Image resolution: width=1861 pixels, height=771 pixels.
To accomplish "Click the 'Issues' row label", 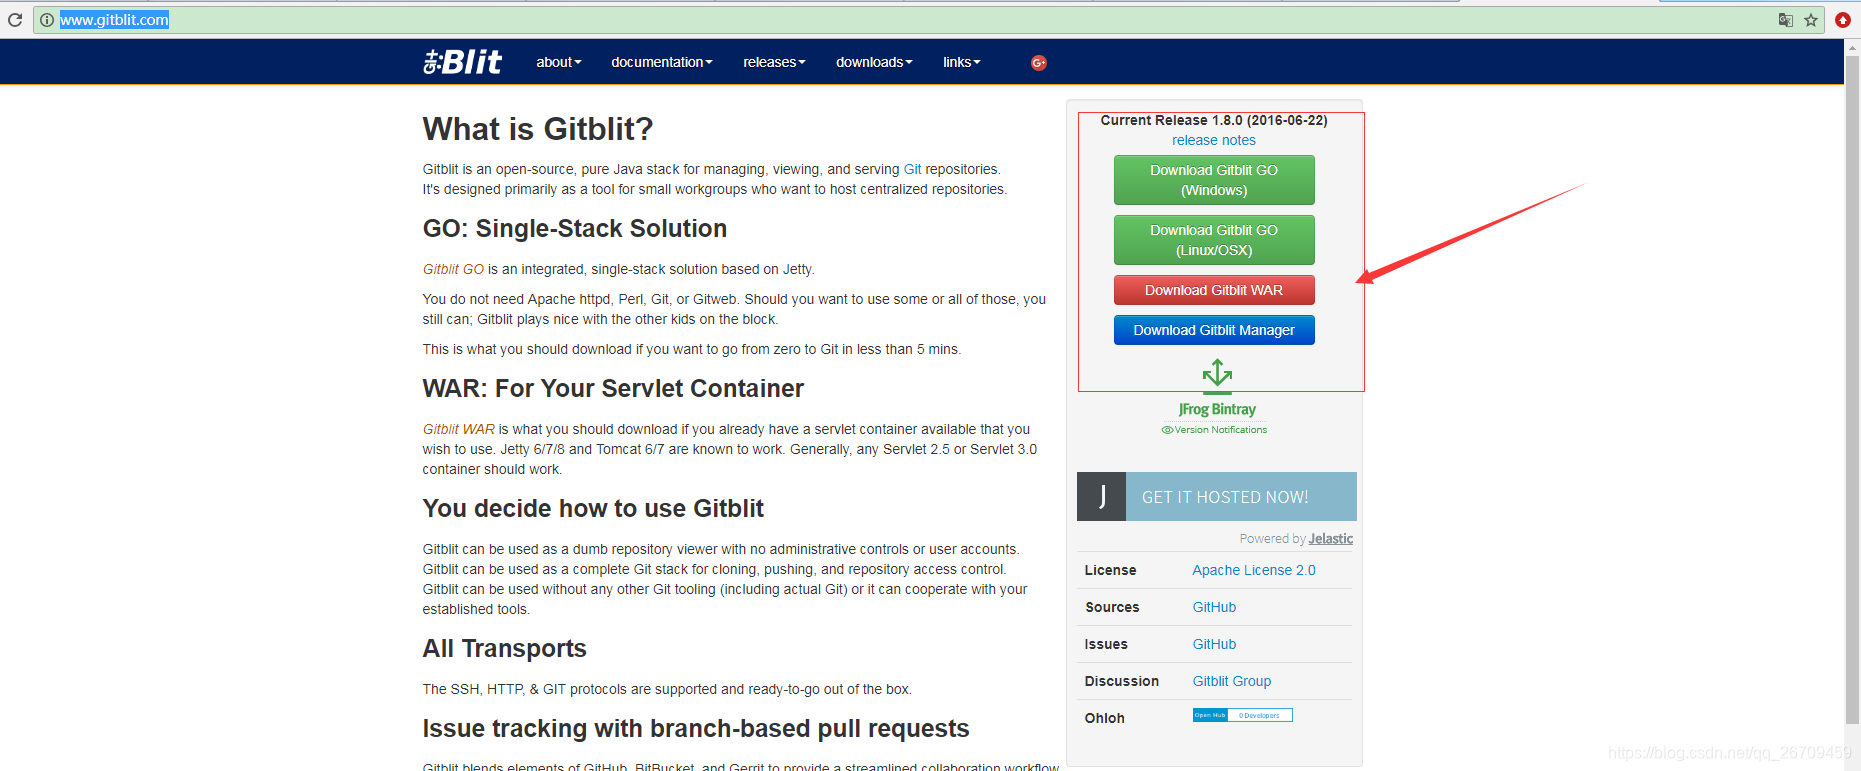I will click(1106, 644).
